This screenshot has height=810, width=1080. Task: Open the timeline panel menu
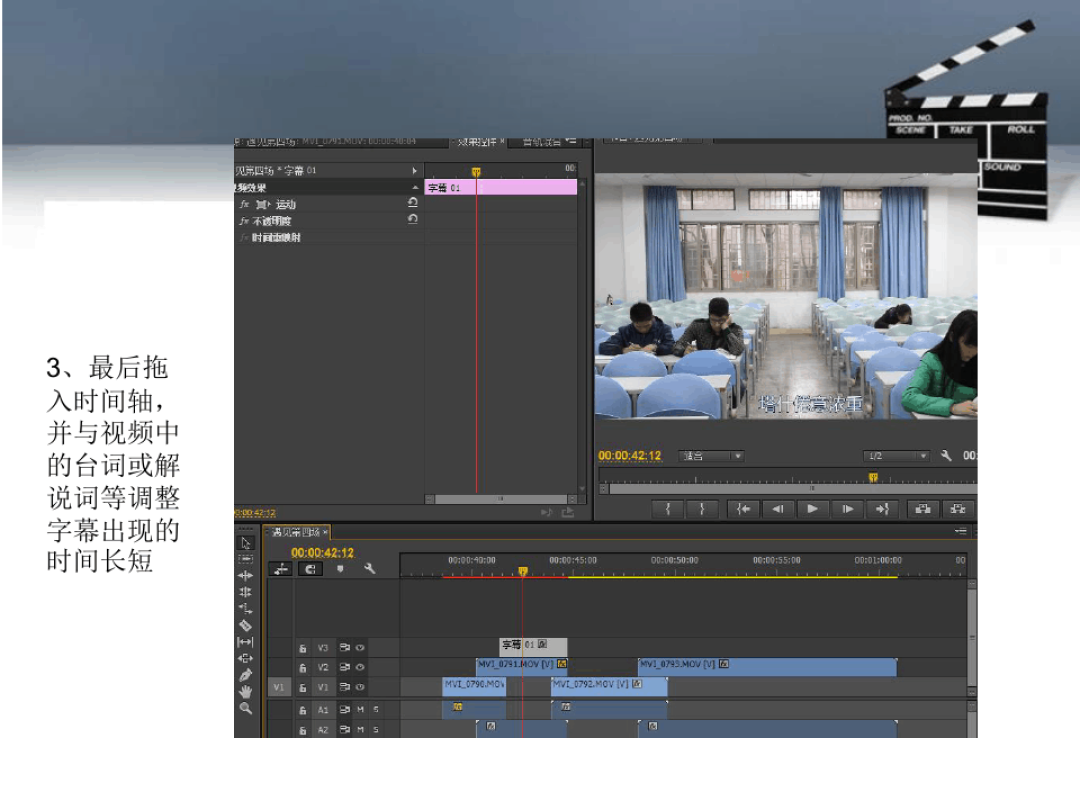point(961,531)
